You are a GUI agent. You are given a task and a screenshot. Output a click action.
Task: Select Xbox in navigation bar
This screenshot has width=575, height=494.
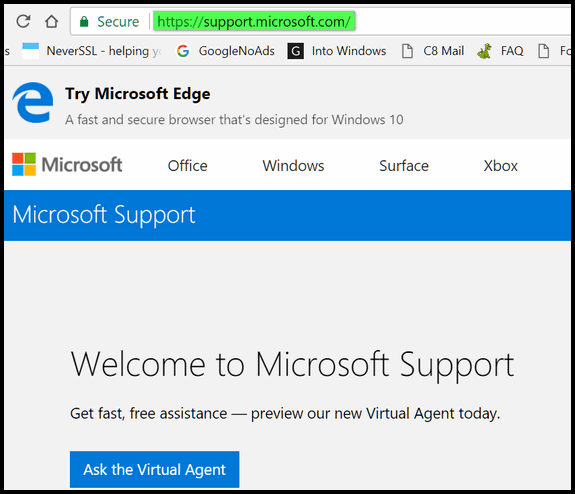click(501, 166)
